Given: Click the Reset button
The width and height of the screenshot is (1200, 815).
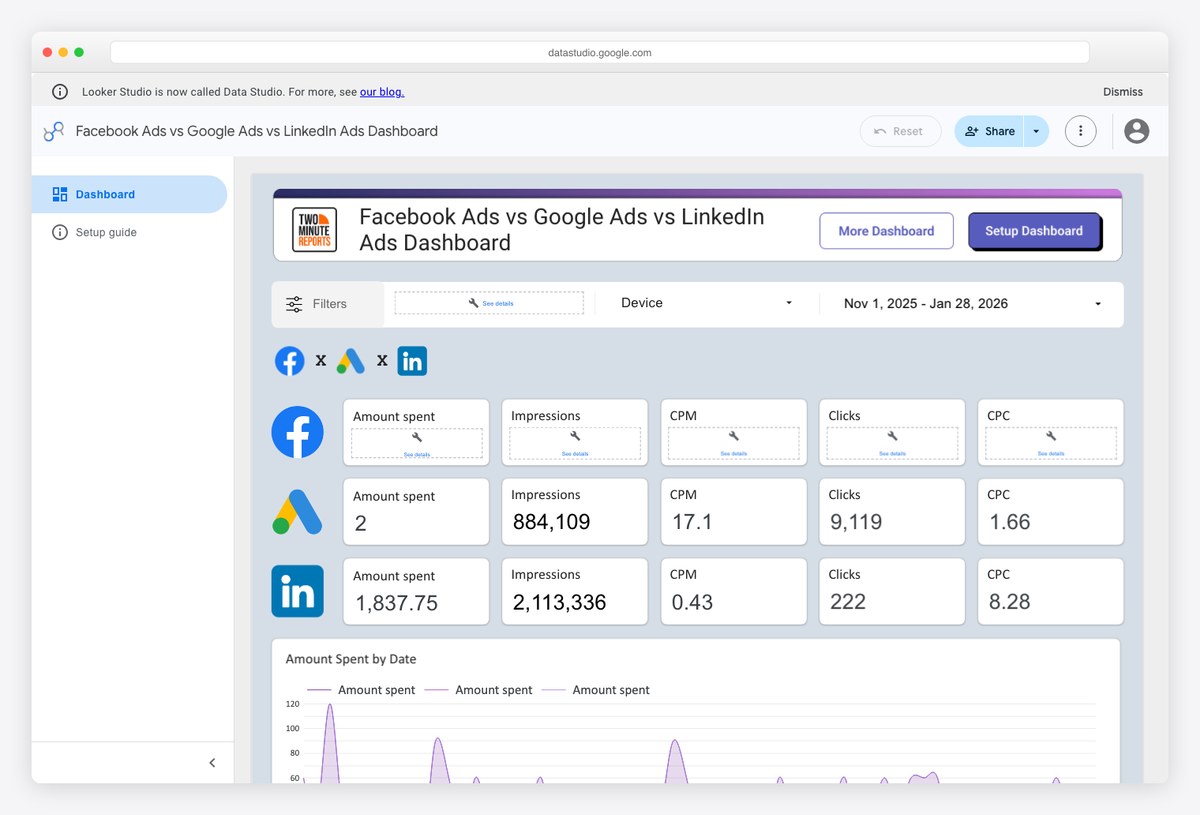Looking at the screenshot, I should coord(900,131).
